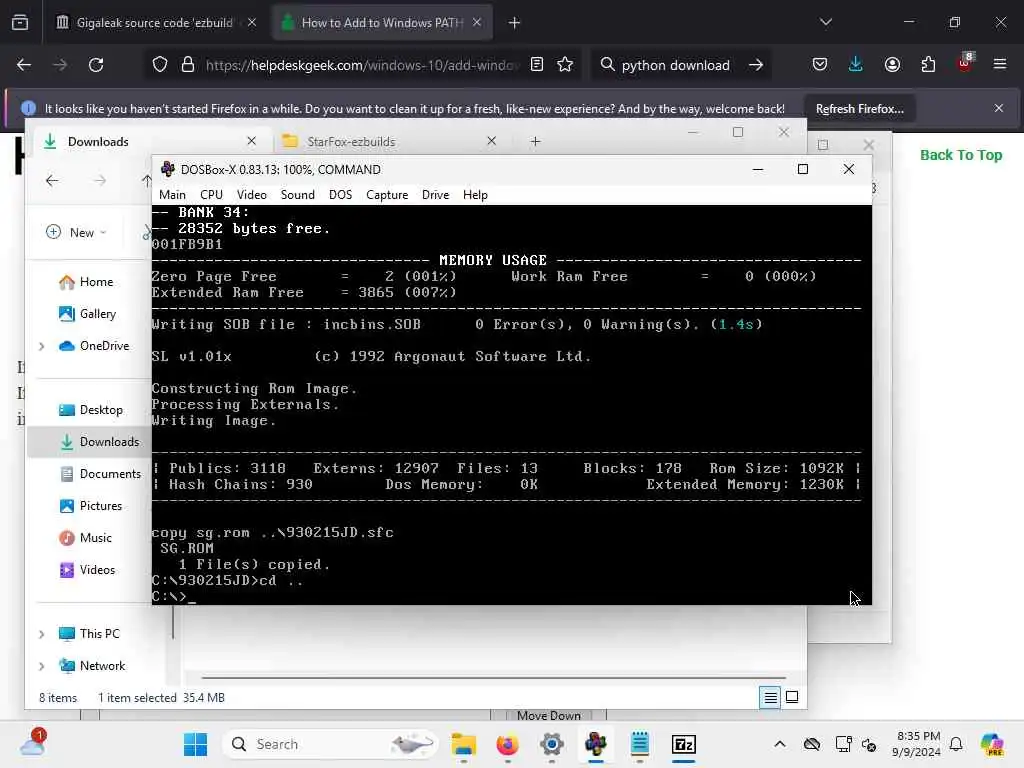Image resolution: width=1024 pixels, height=768 pixels.
Task: Open the DOS menu in DOSBox-X
Action: point(340,195)
